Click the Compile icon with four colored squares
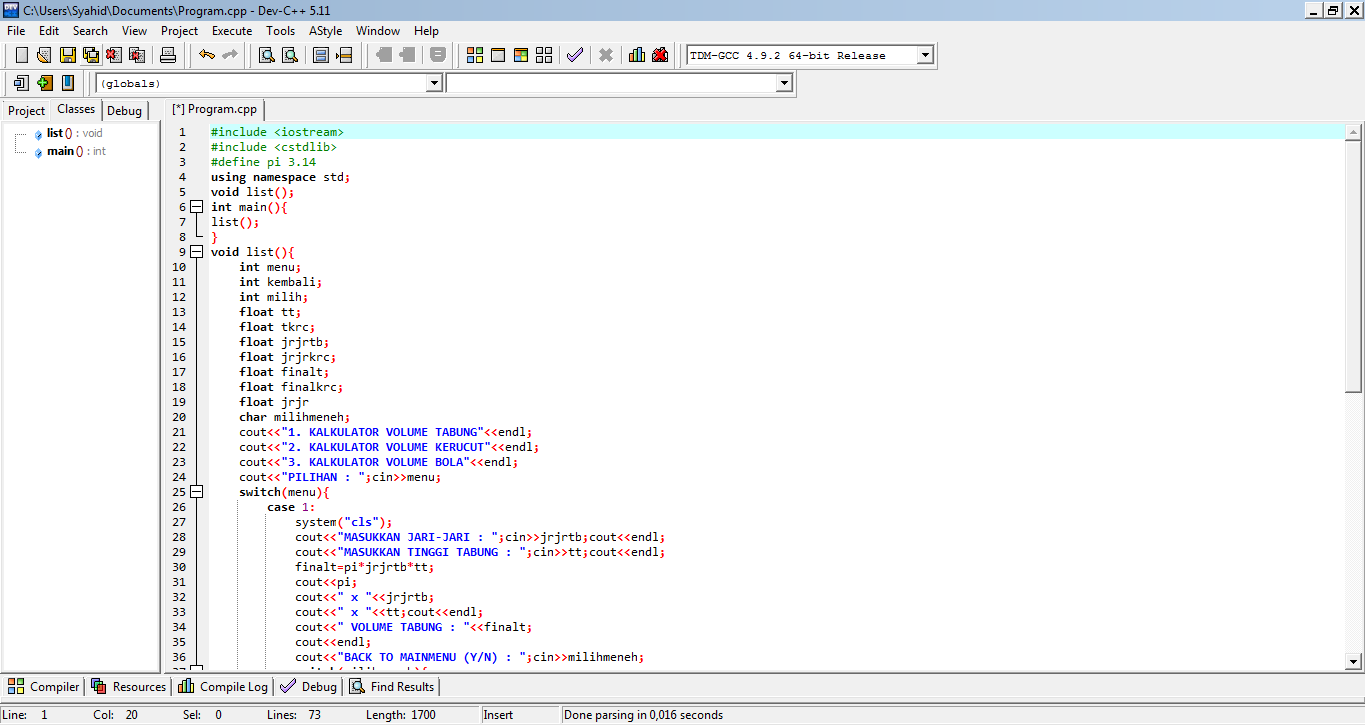The width and height of the screenshot is (1365, 725). (475, 55)
